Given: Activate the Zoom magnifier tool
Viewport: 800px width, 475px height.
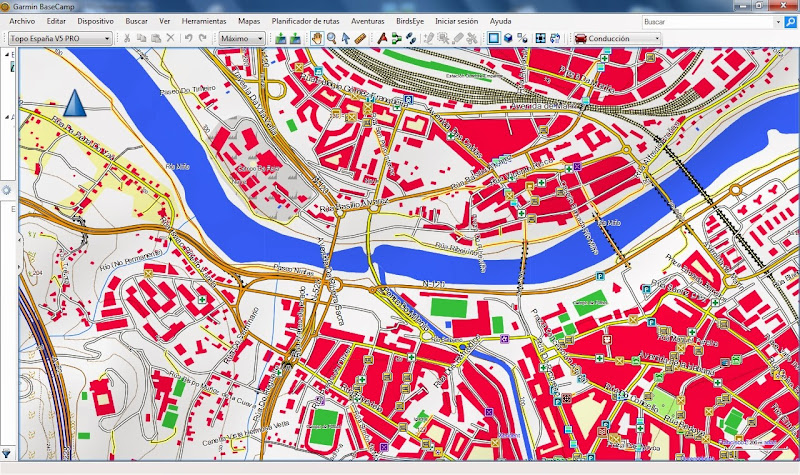Looking at the screenshot, I should pos(332,38).
